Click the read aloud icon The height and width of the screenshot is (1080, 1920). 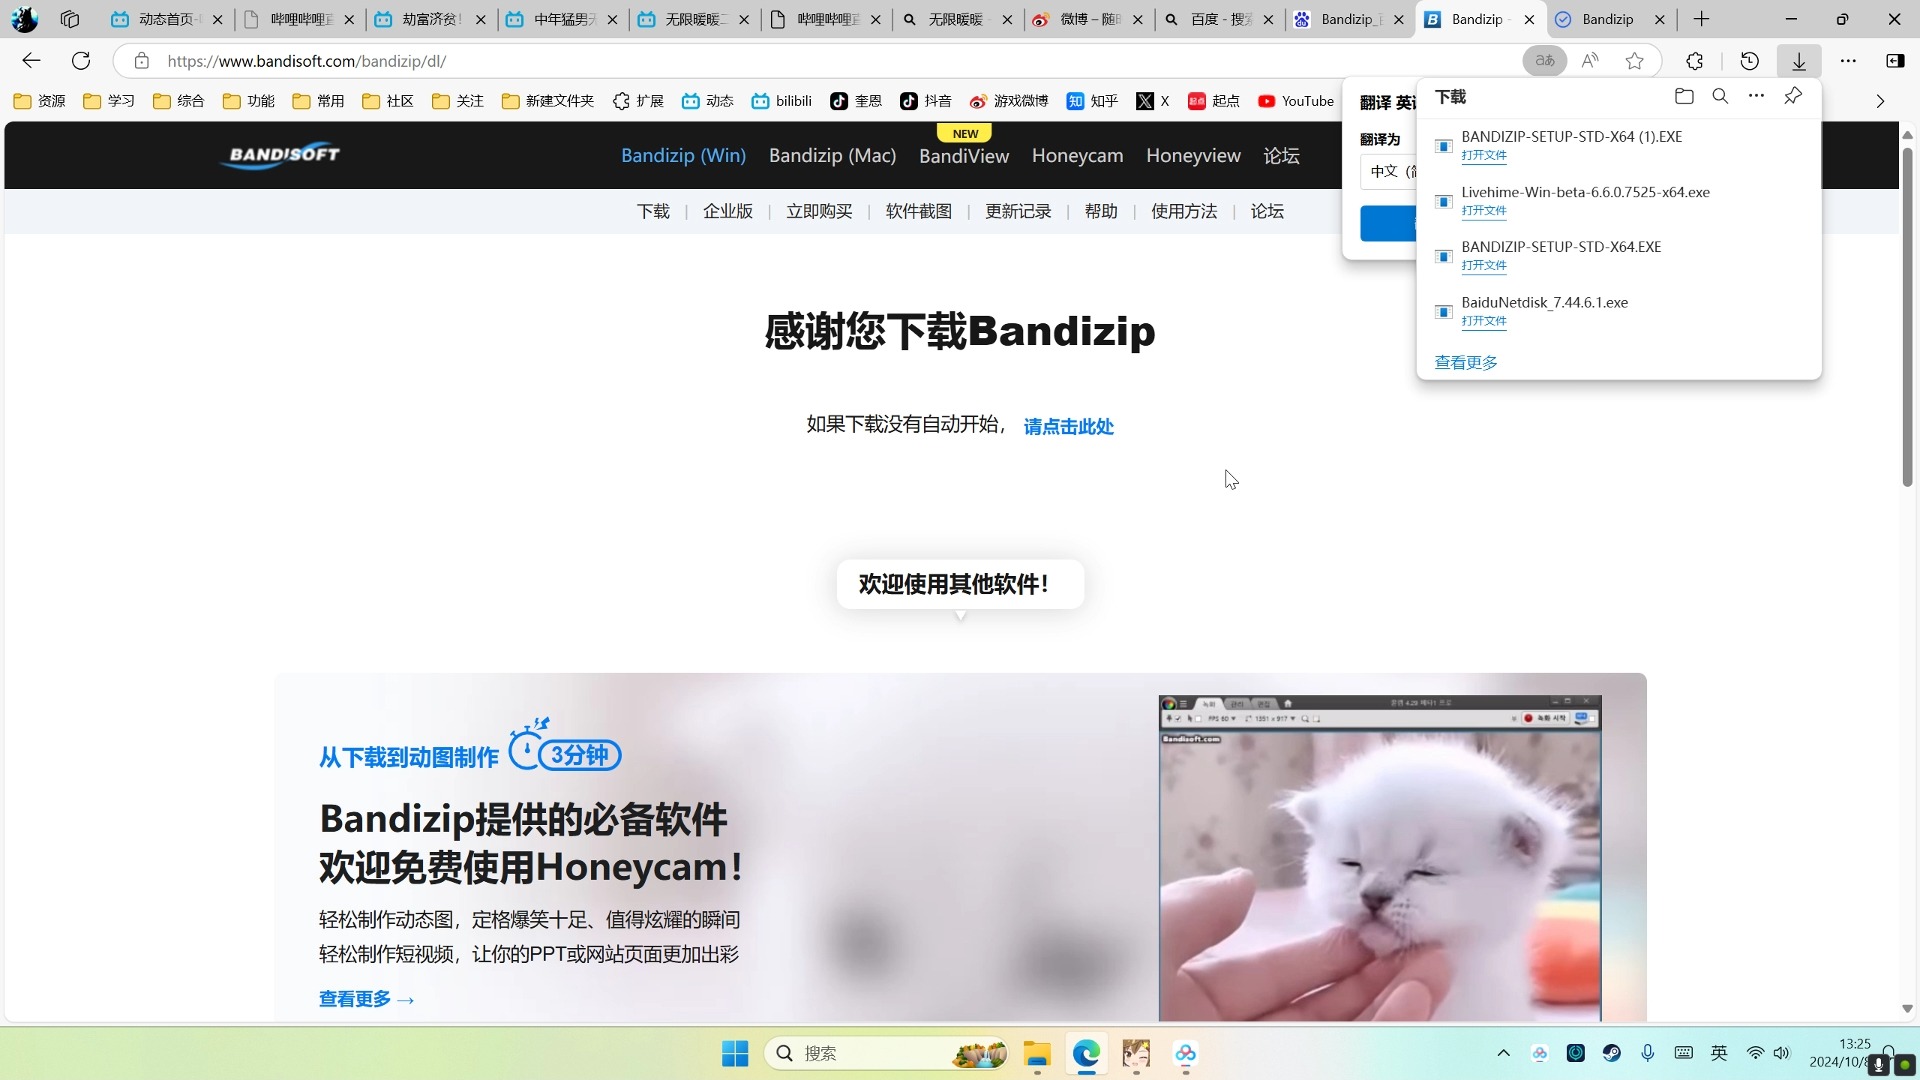click(x=1590, y=61)
